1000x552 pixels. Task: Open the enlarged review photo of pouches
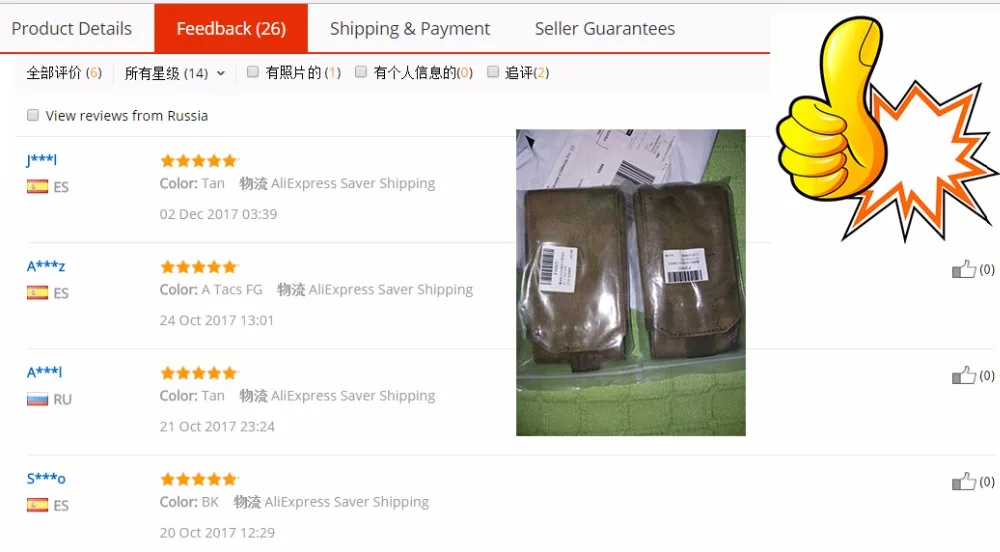[x=631, y=282]
